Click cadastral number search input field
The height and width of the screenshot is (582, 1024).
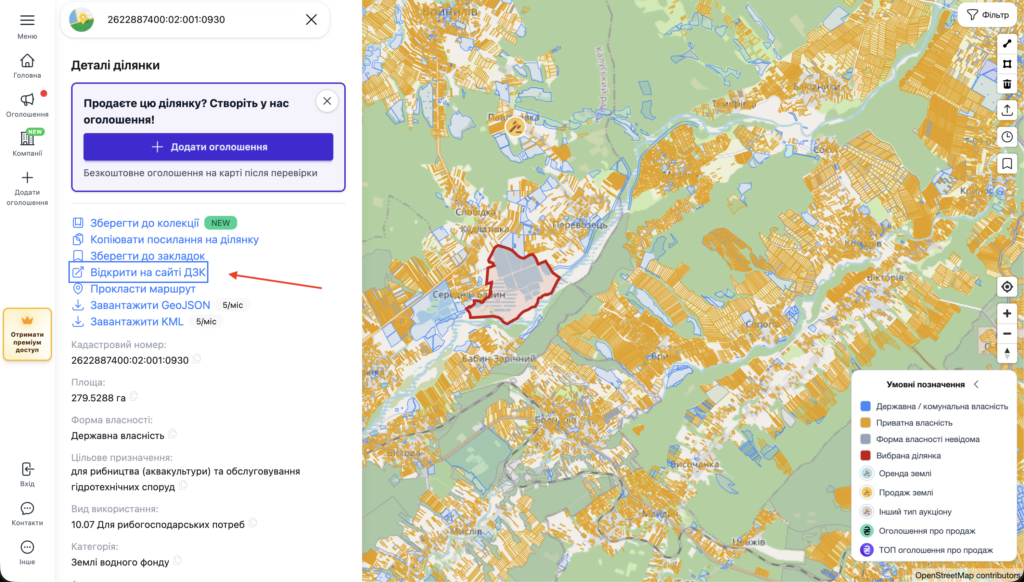195,20
